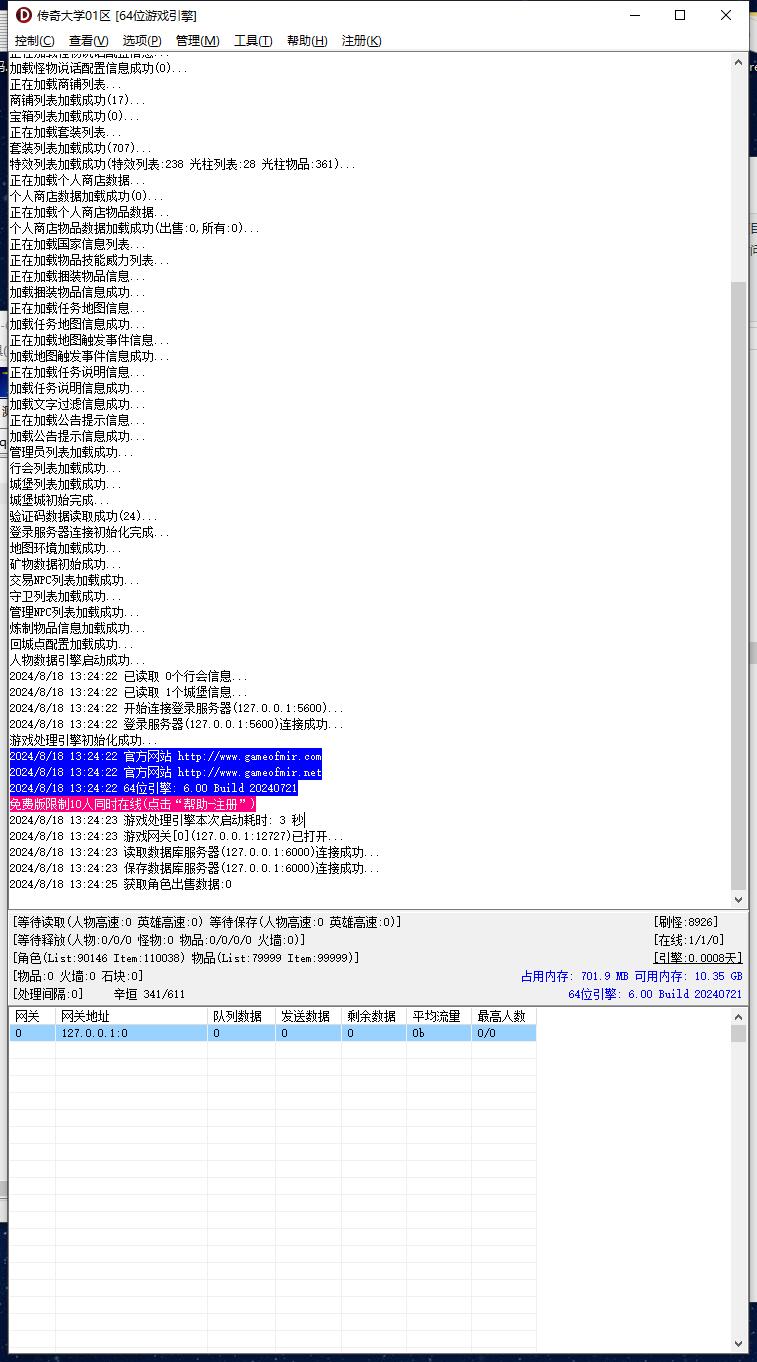Click log line with gameofmir.net URL
The width and height of the screenshot is (757, 1362).
pos(165,772)
